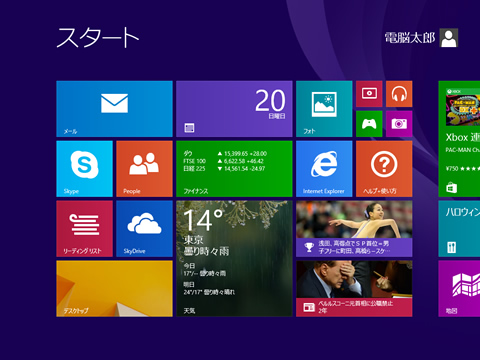The height and width of the screenshot is (360, 480).
Task: Click the user account picture
Action: click(x=449, y=38)
